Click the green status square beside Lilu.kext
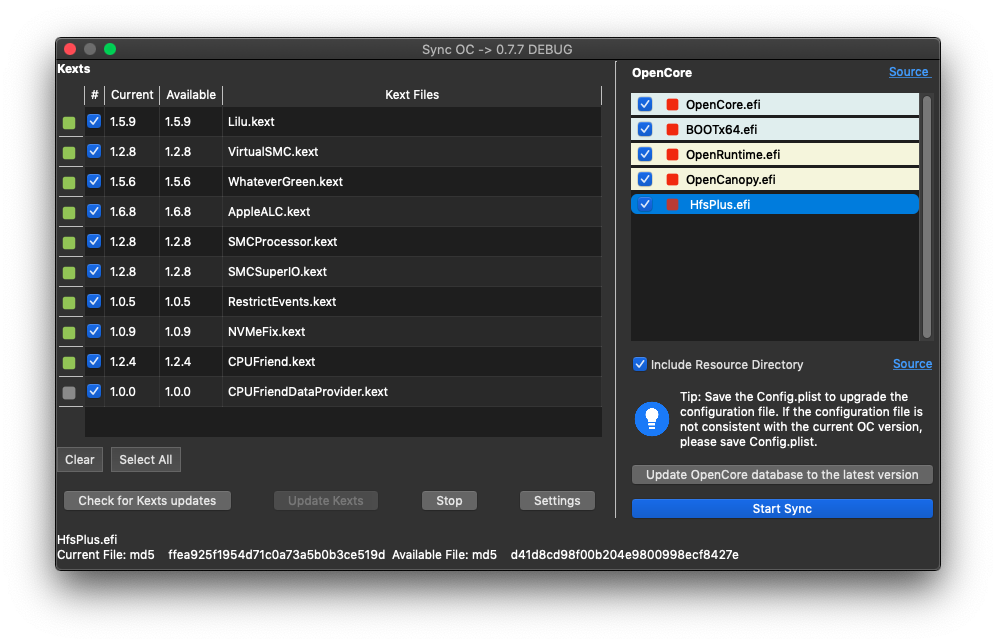The image size is (996, 644). (69, 123)
